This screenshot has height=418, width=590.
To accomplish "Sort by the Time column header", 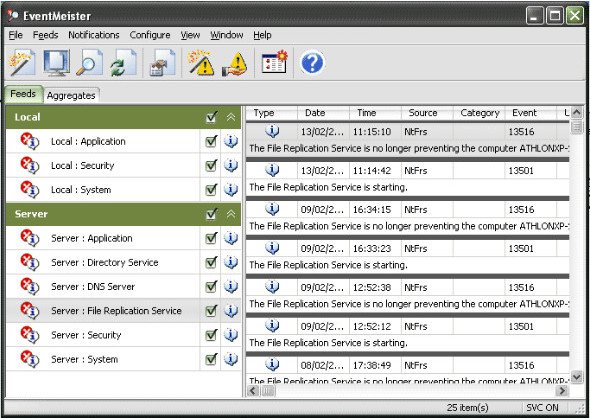I will 375,113.
